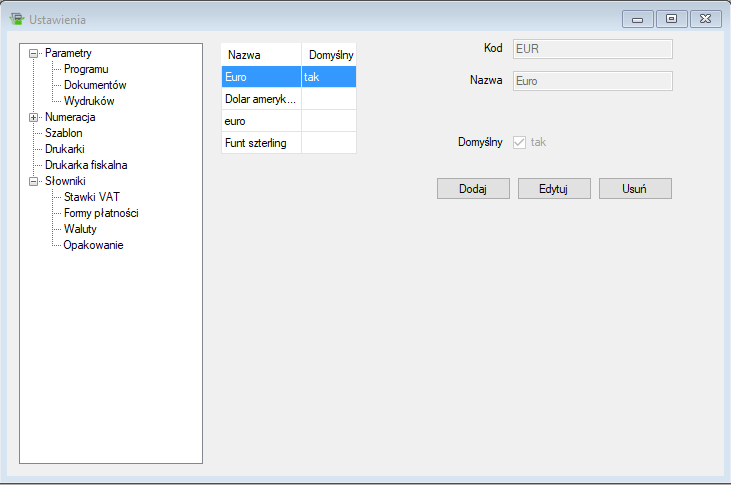Open the Szablon settings
Screen dimensions: 731x485
point(63,133)
